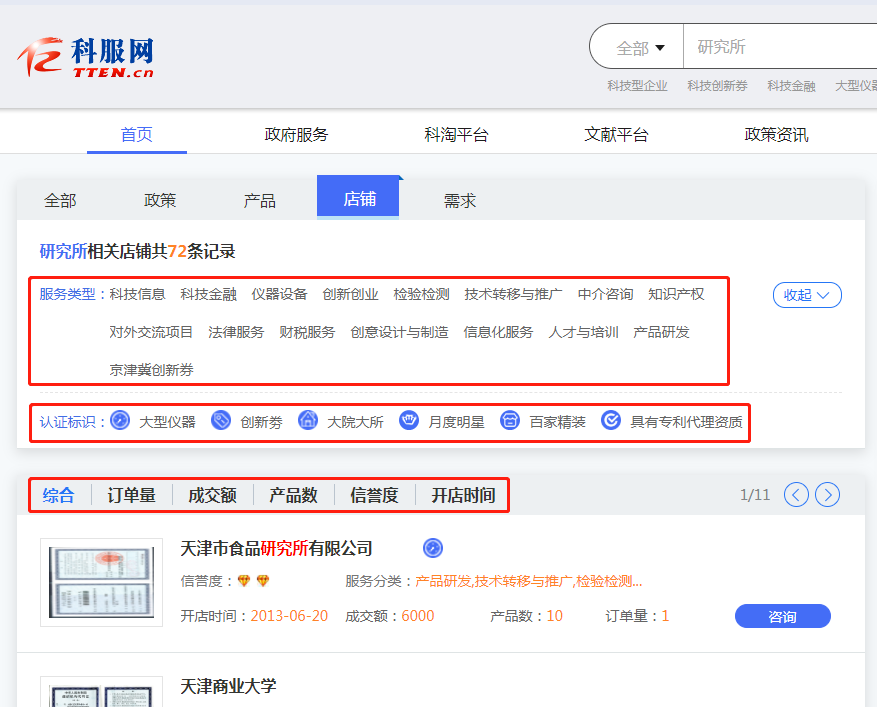The height and width of the screenshot is (707, 877).
Task: Click the 月度明星 certification icon
Action: pos(409,420)
